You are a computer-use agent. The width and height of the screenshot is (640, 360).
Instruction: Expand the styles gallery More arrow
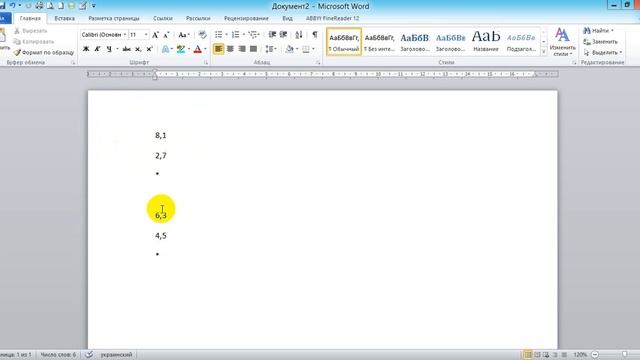click(544, 52)
